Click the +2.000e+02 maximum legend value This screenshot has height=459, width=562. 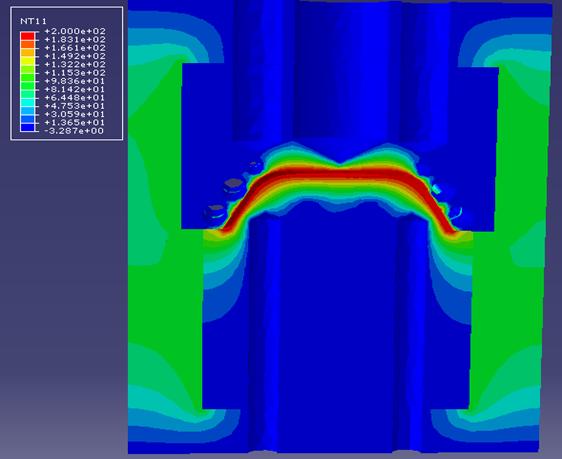click(x=75, y=31)
